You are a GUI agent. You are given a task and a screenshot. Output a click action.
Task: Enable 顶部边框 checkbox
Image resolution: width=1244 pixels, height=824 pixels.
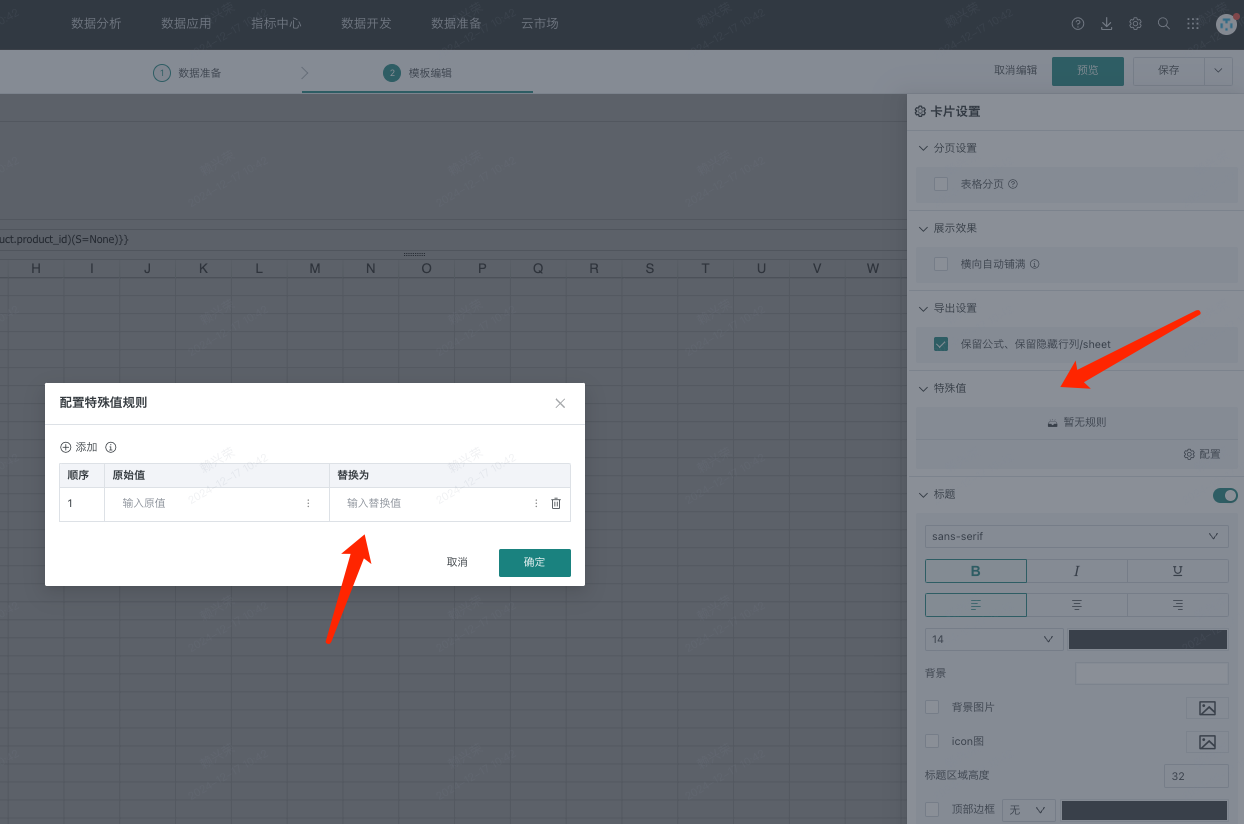(932, 809)
